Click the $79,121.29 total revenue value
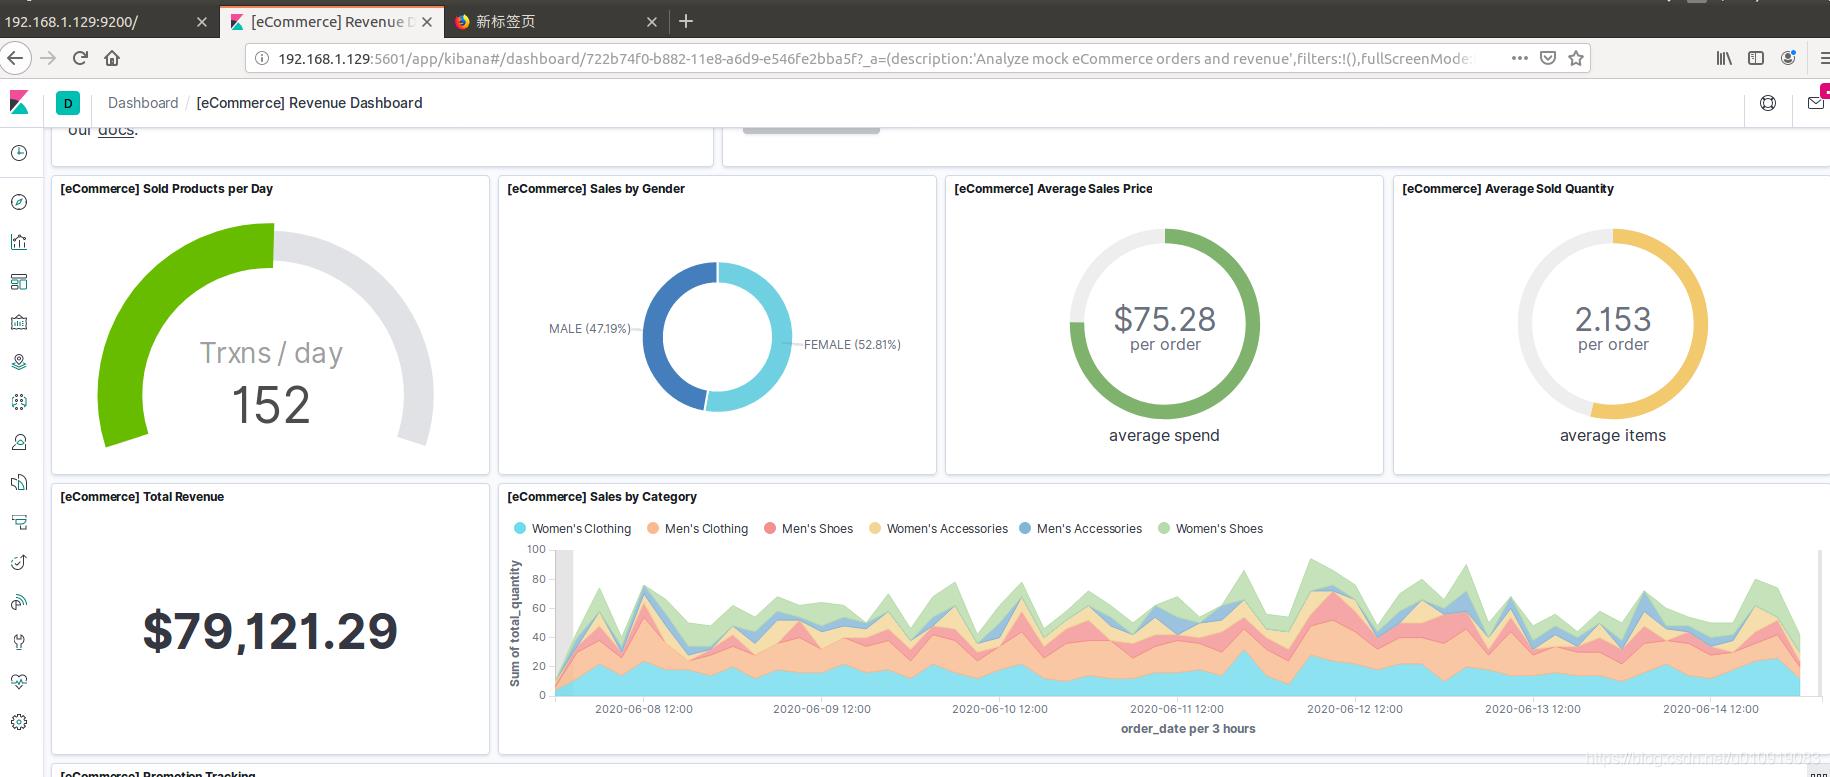The image size is (1830, 777). 270,631
